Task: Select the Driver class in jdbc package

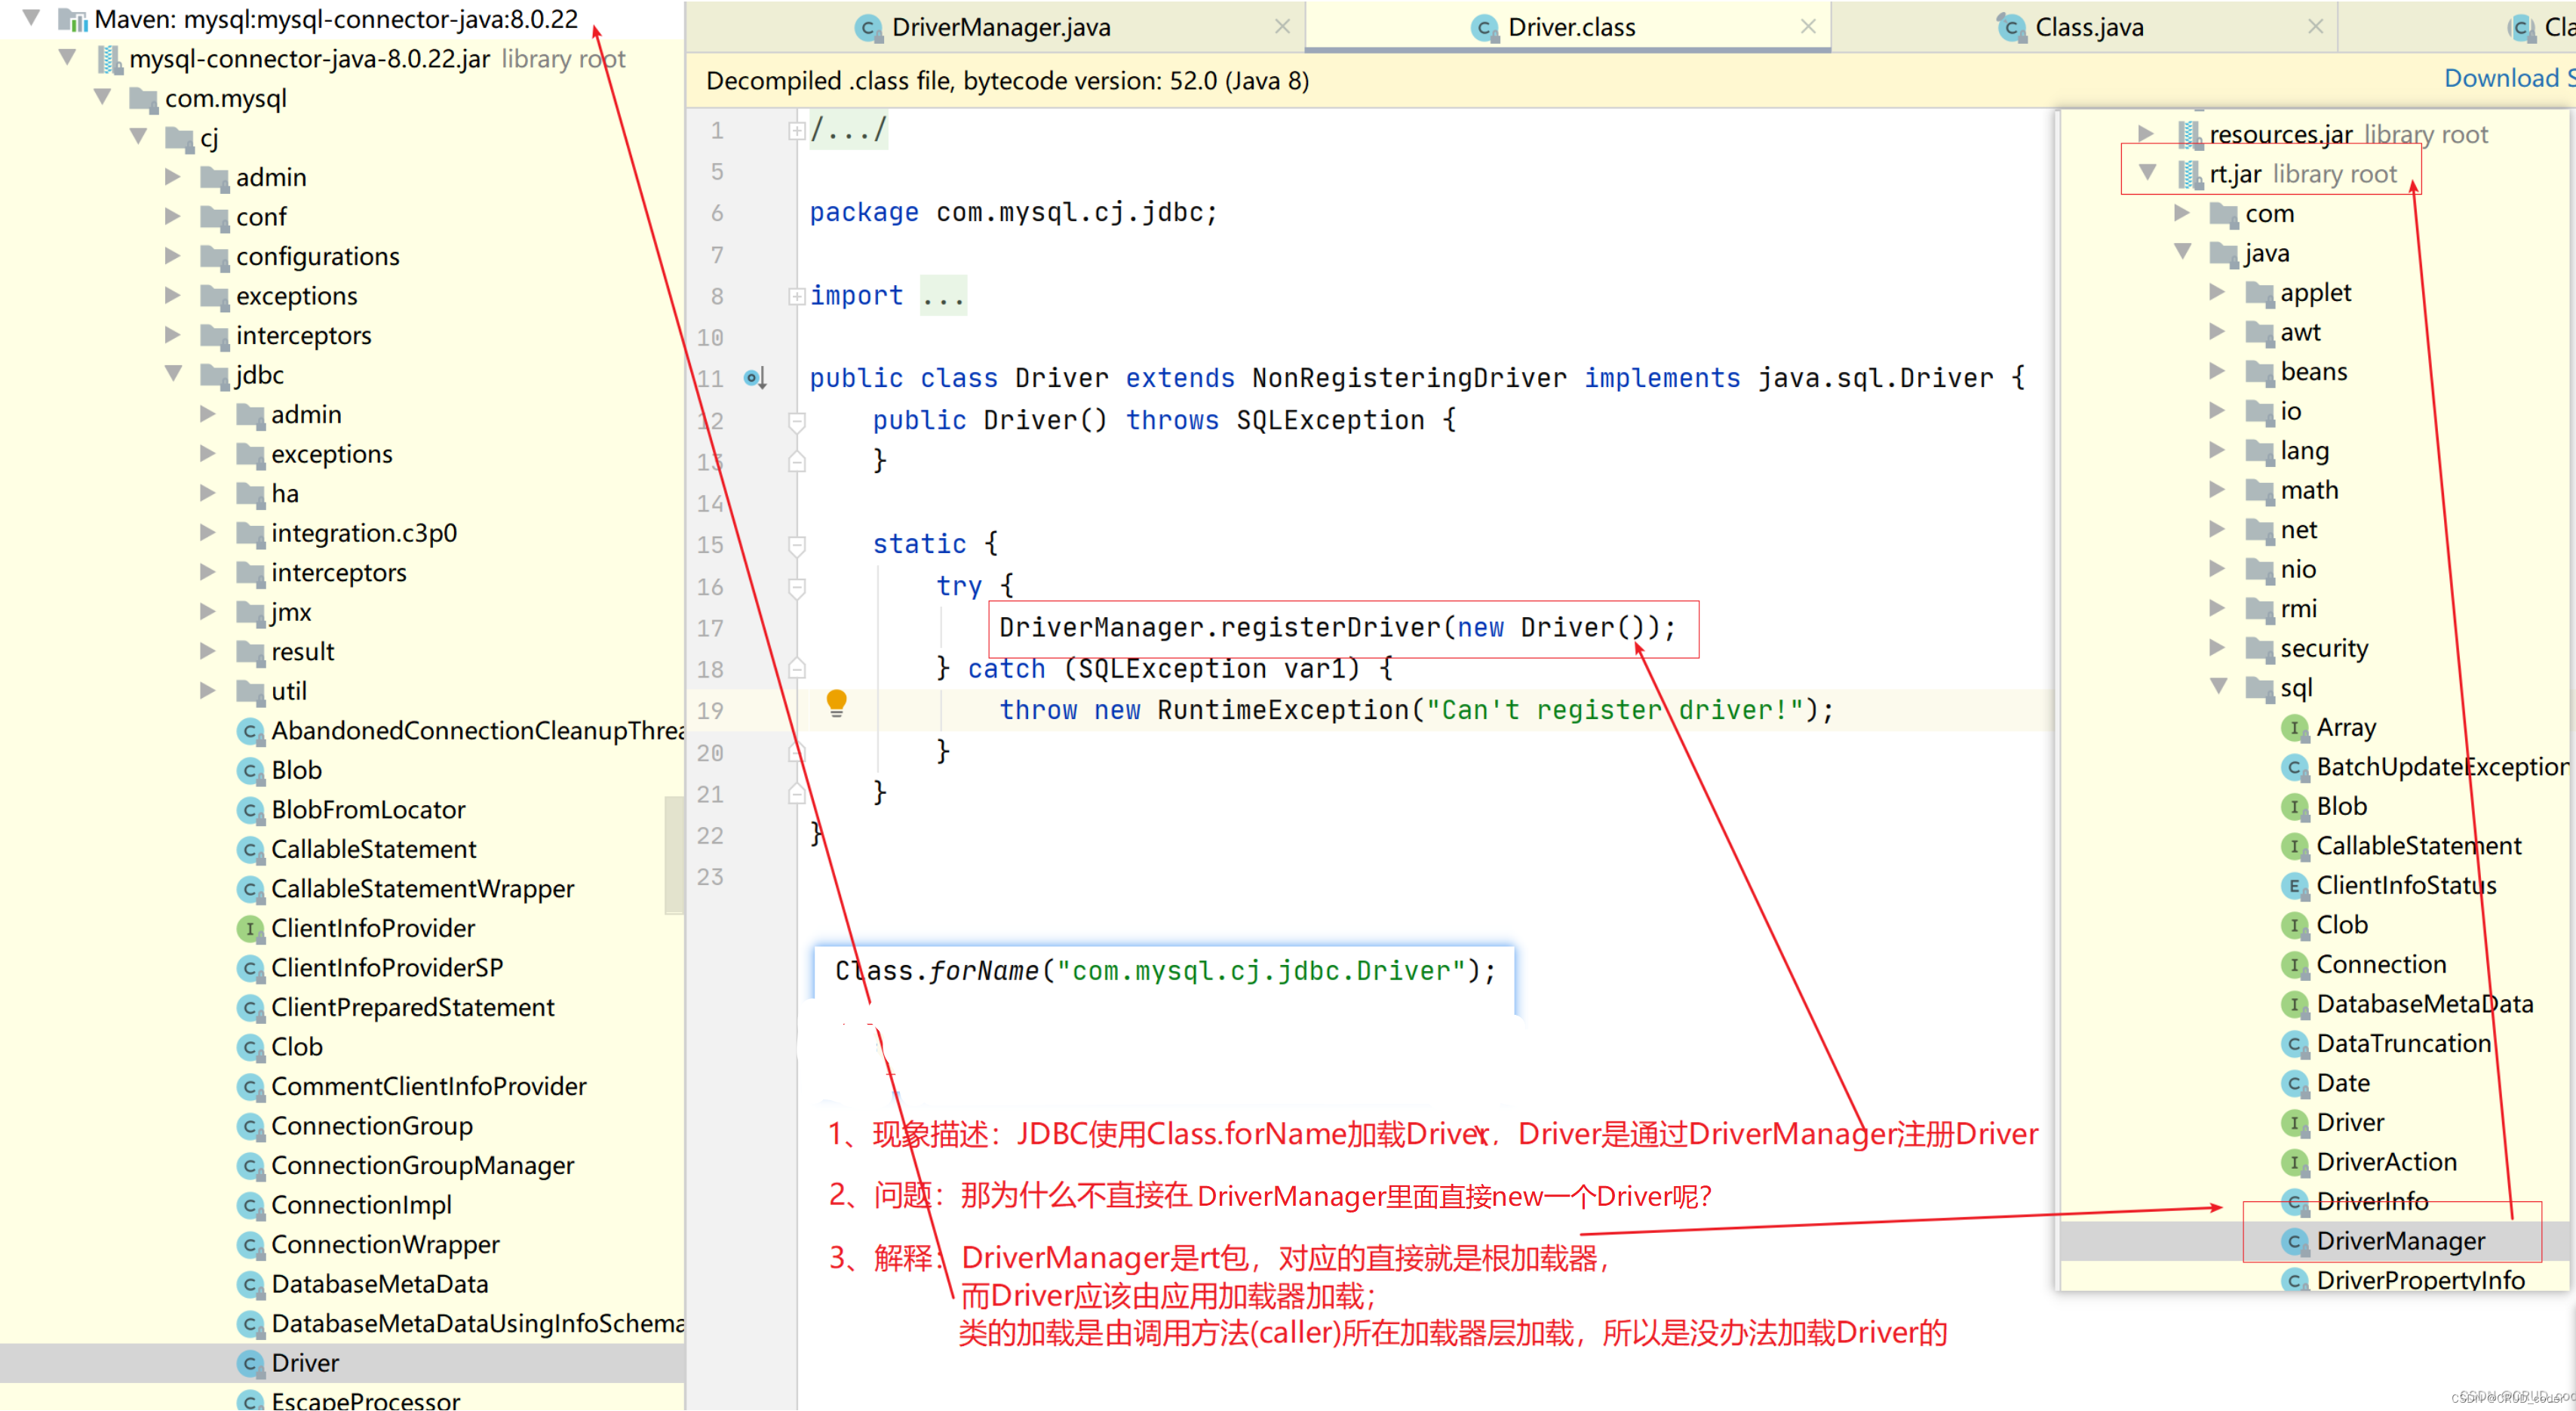Action: (x=305, y=1363)
